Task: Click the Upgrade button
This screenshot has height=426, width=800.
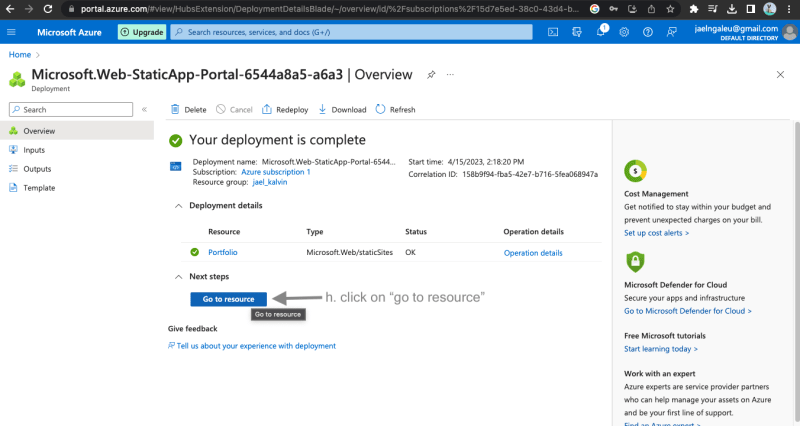Action: coord(142,32)
